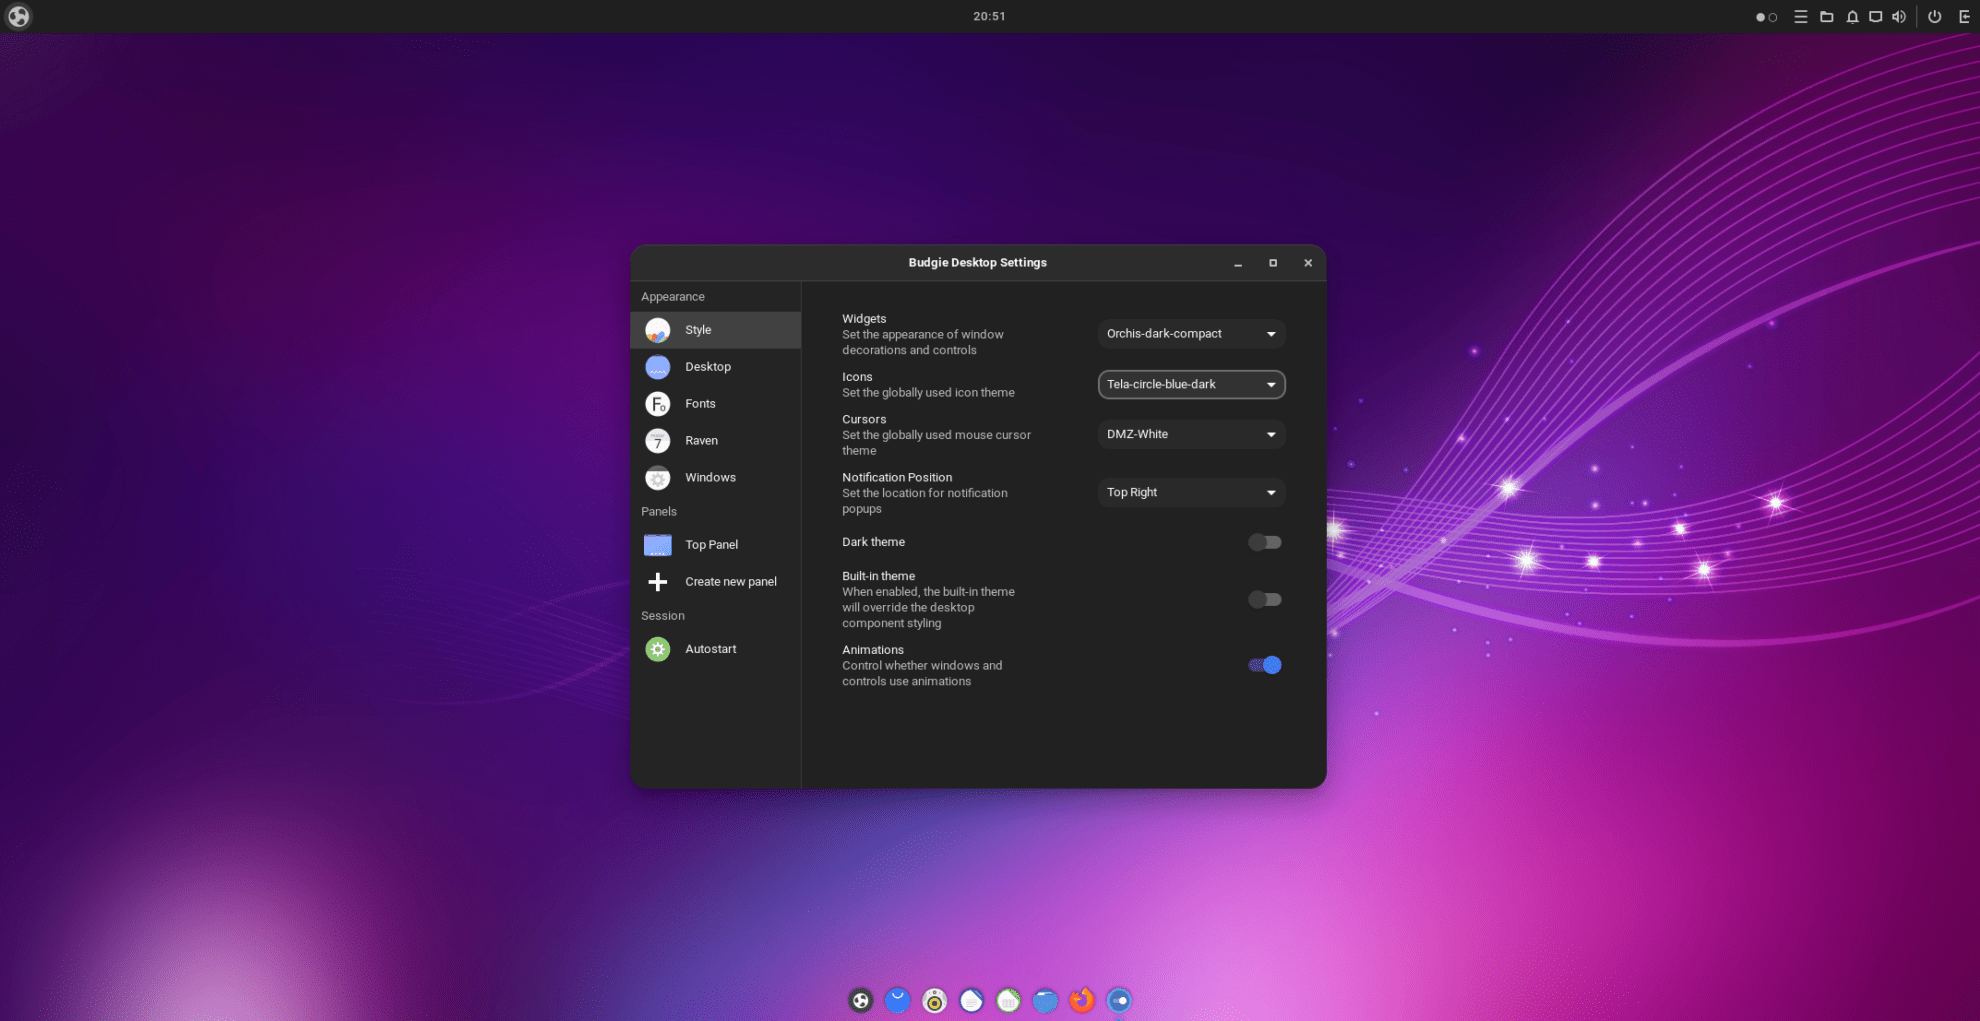The image size is (1980, 1021).
Task: Open the Fonts settings icon
Action: point(657,403)
